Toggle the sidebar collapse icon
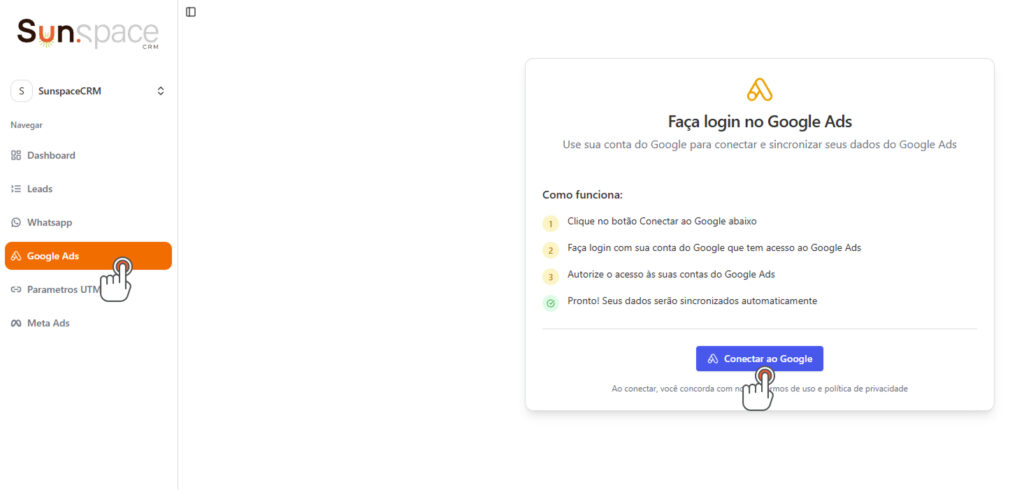Viewport: 1024px width, 490px height. coord(191,12)
